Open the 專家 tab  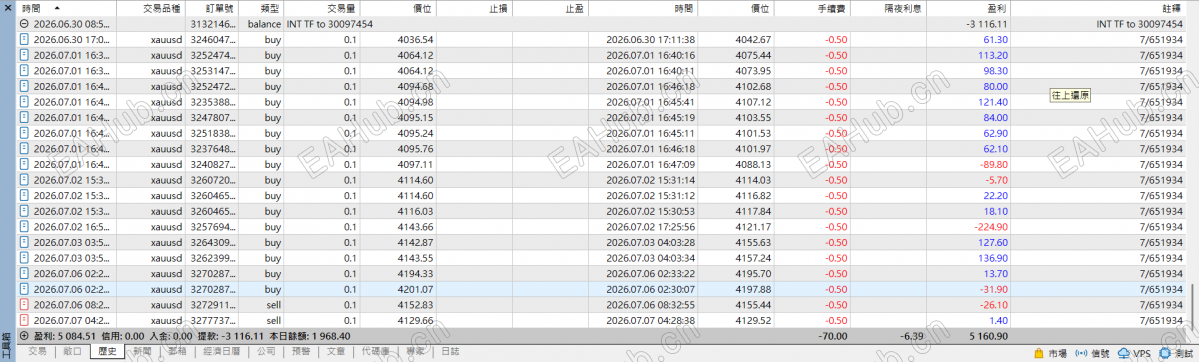(x=415, y=352)
